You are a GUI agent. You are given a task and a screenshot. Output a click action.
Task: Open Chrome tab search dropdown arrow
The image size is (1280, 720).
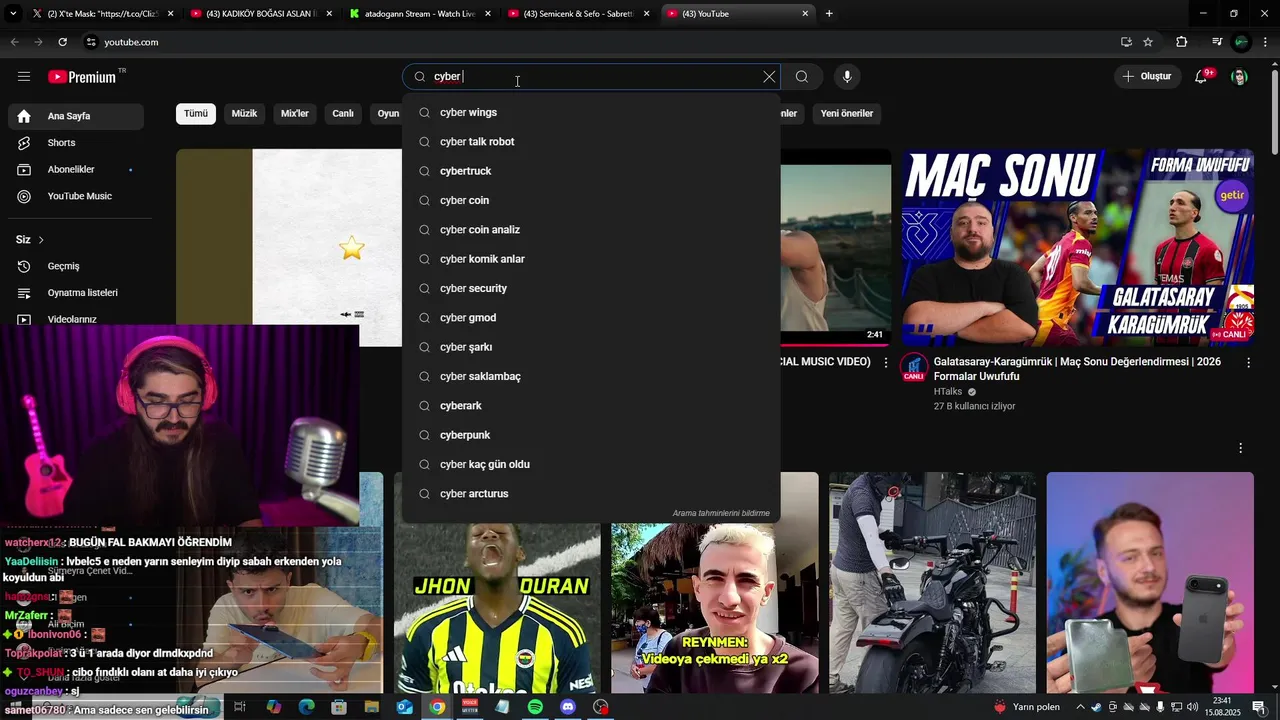click(13, 14)
